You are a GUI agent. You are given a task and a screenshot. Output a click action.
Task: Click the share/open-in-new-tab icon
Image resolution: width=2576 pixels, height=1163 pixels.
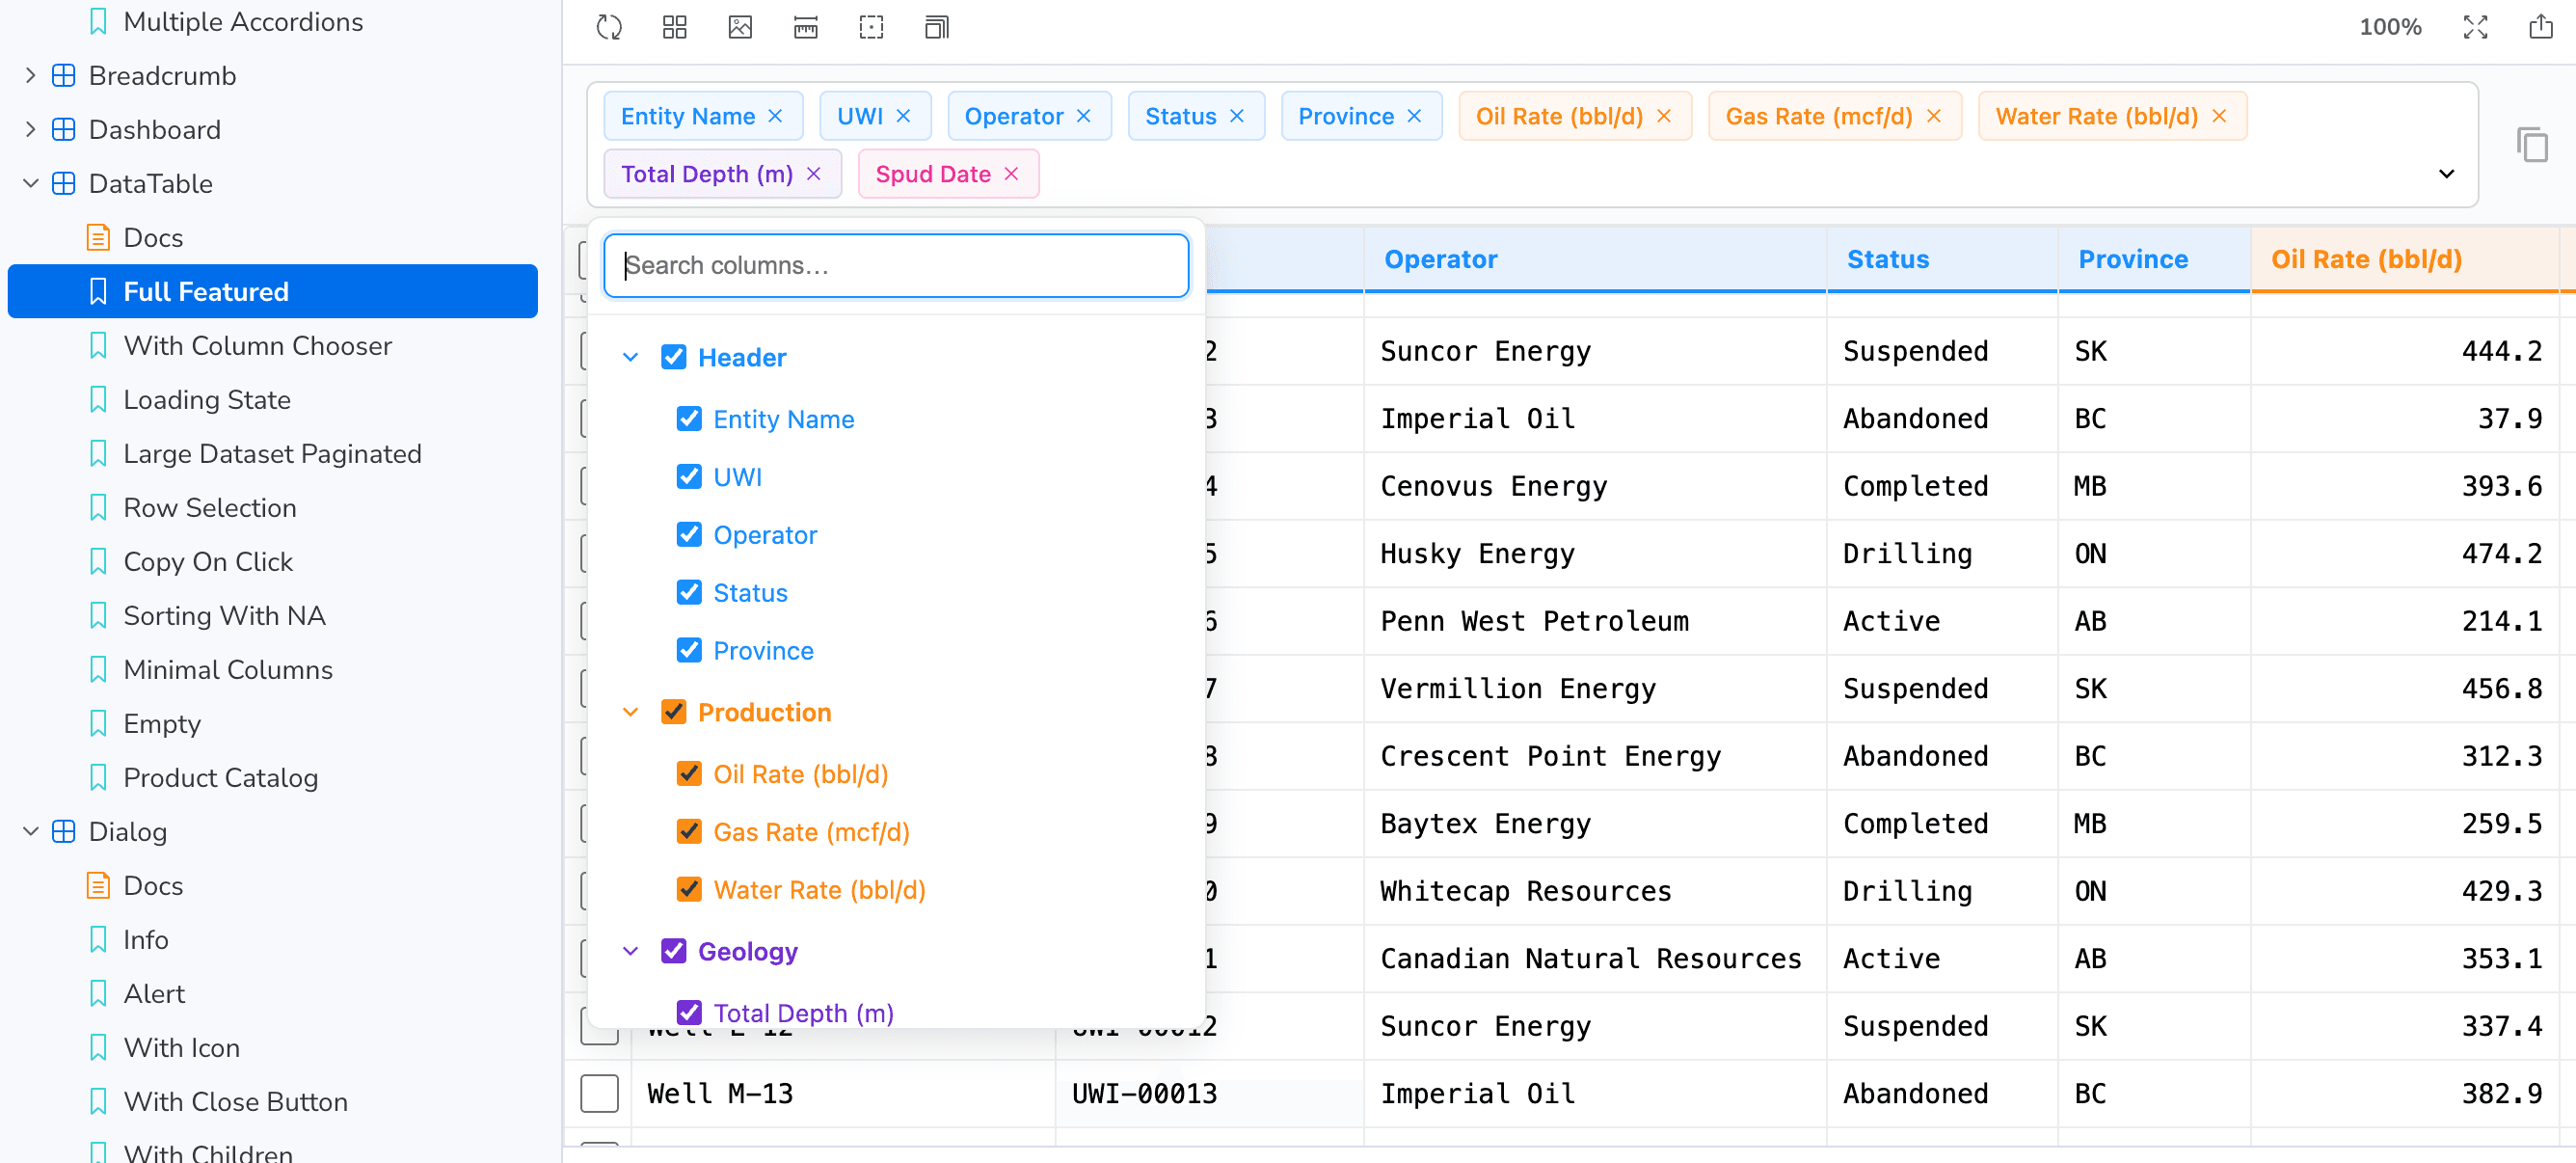[2540, 27]
